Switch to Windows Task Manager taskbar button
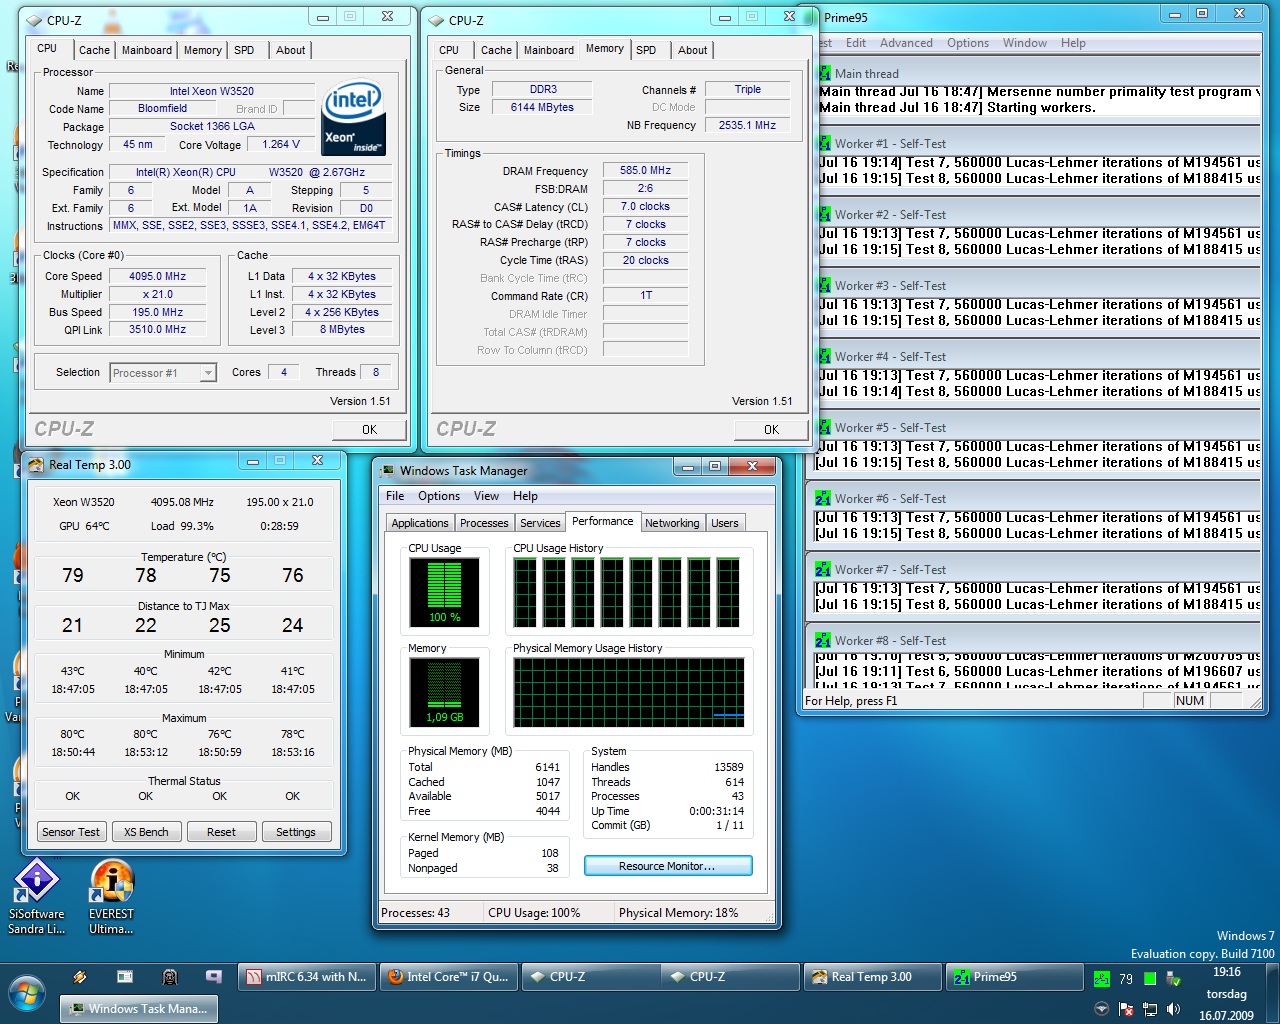The width and height of the screenshot is (1280, 1024). click(x=138, y=1009)
